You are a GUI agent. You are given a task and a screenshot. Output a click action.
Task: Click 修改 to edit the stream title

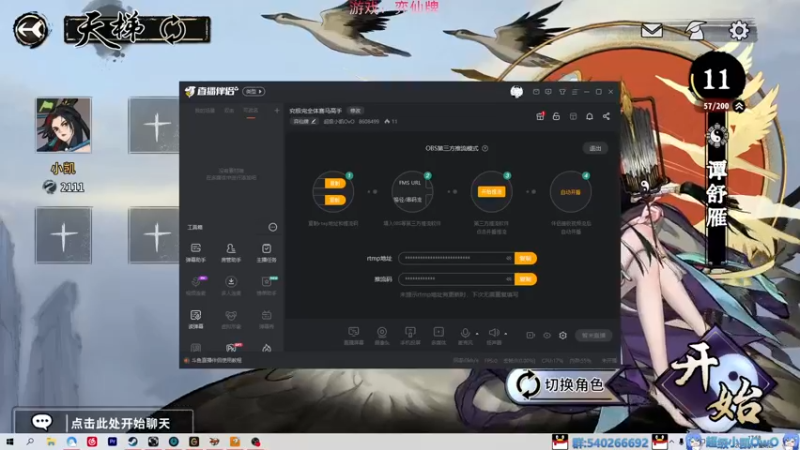[355, 111]
